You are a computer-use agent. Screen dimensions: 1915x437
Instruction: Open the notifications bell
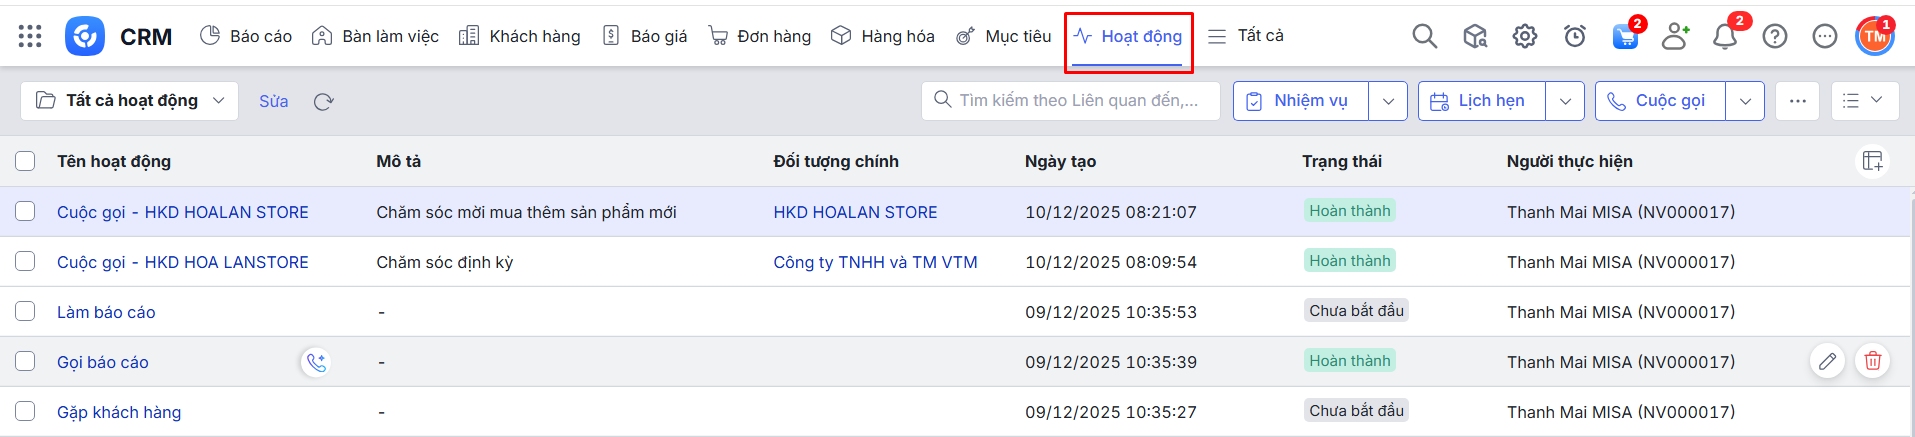1724,37
